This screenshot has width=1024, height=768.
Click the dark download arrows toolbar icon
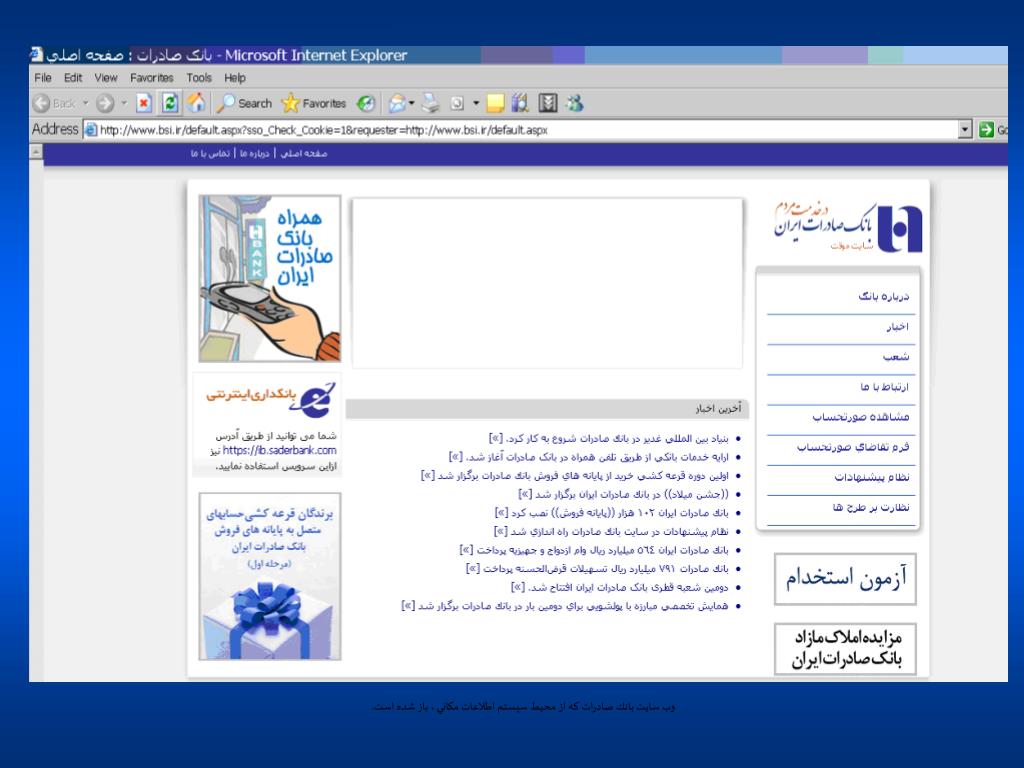click(x=547, y=103)
